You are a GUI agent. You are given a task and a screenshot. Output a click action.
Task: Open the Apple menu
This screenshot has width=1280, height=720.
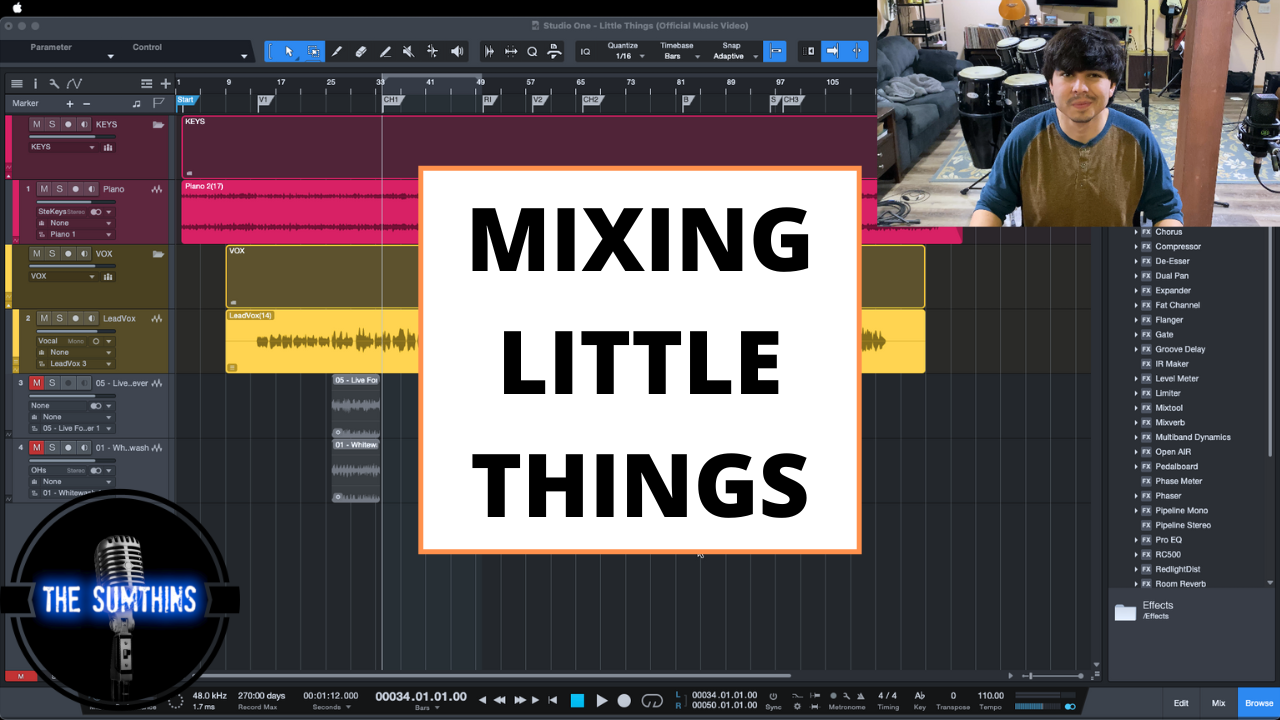coord(17,8)
